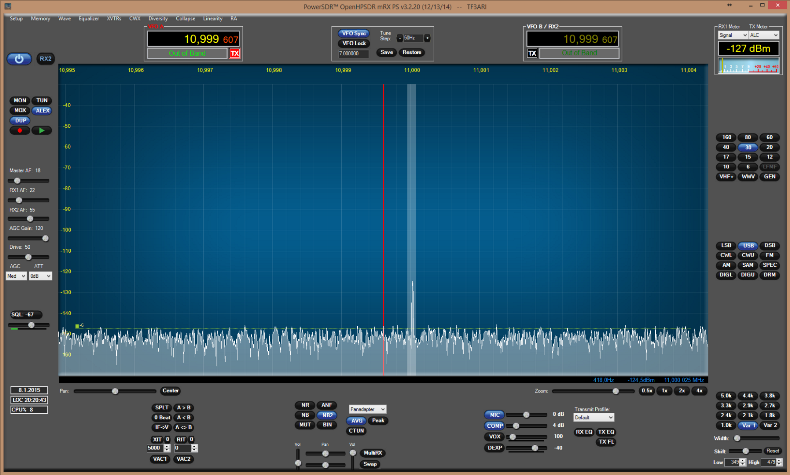Select the 12 meter band button

point(769,157)
